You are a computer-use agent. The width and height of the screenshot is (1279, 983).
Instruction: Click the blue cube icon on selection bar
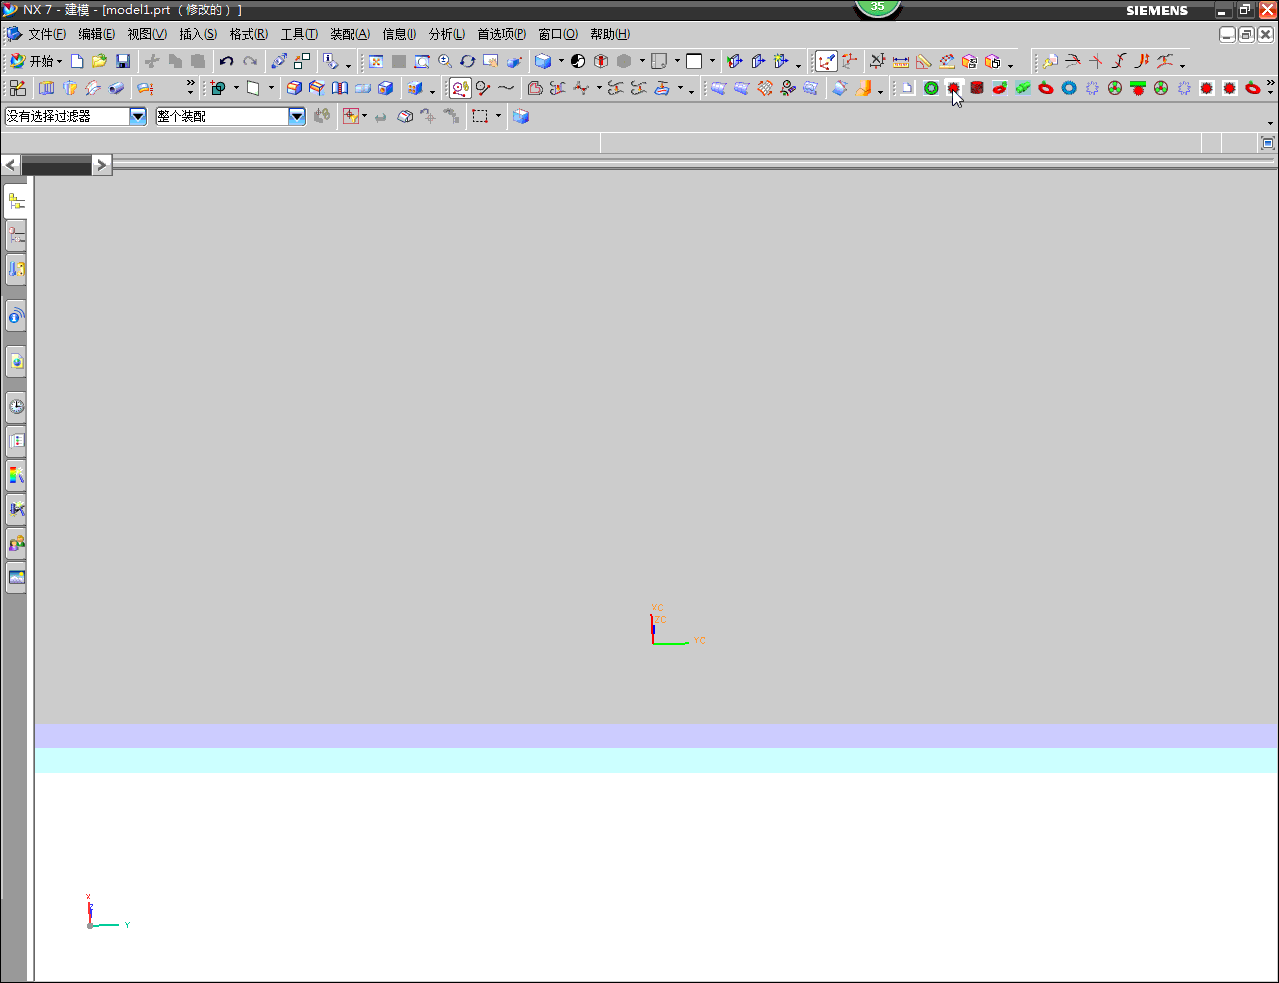coord(521,116)
